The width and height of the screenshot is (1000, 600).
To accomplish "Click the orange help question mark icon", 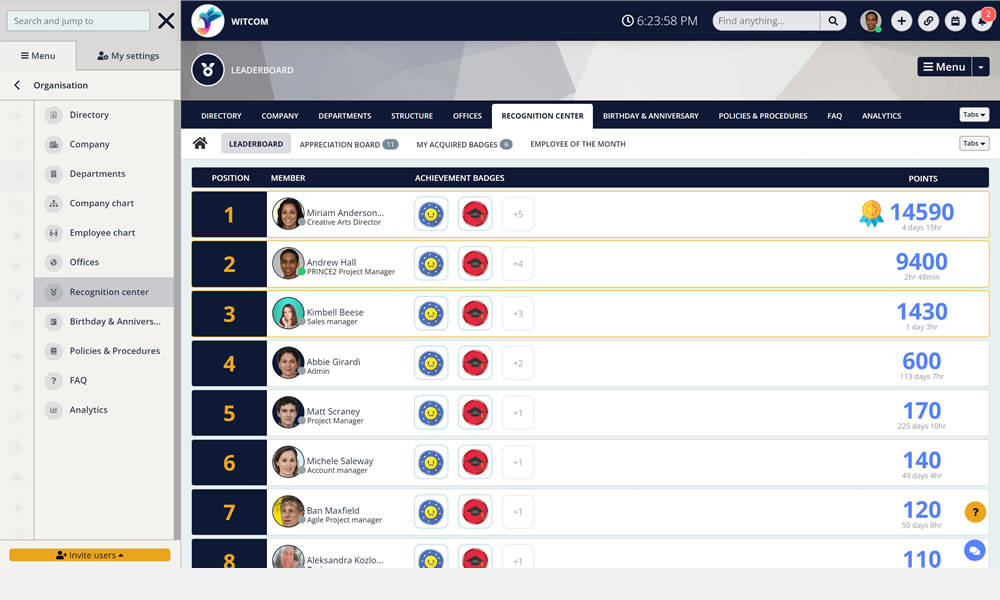I will tap(975, 512).
